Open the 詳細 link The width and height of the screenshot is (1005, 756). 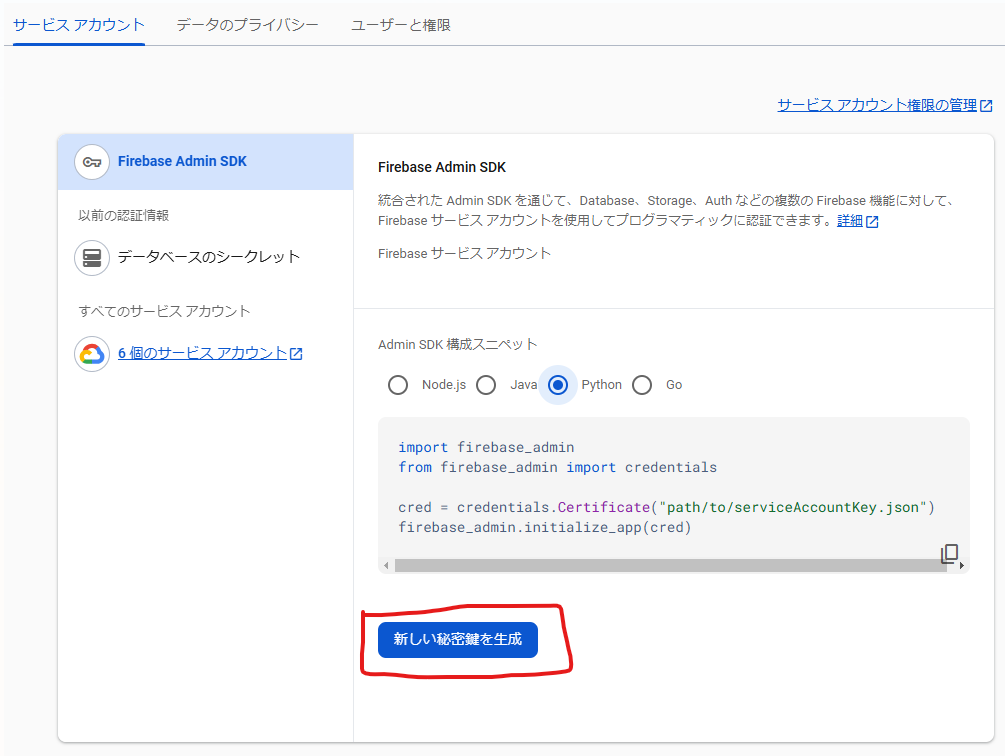point(850,220)
